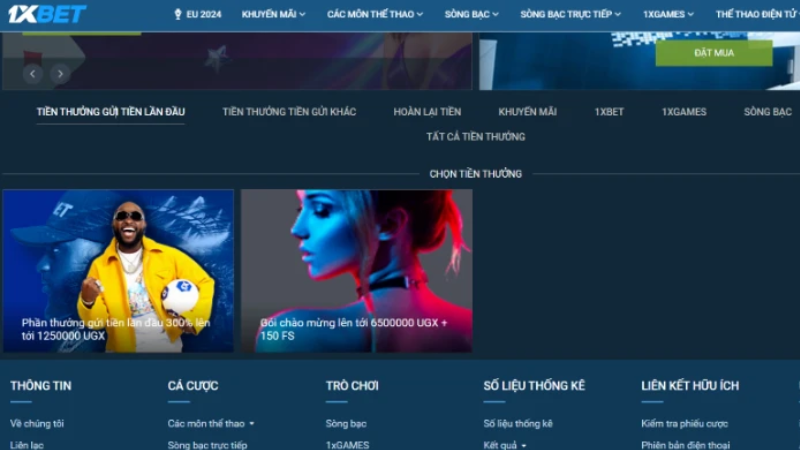Open Về chúng tôi footer link
The height and width of the screenshot is (450, 800).
37,423
